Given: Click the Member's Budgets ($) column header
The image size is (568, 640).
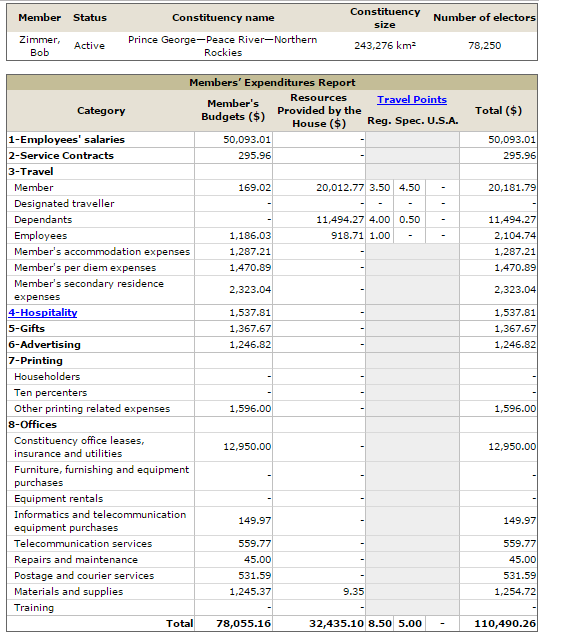Looking at the screenshot, I should click(233, 110).
